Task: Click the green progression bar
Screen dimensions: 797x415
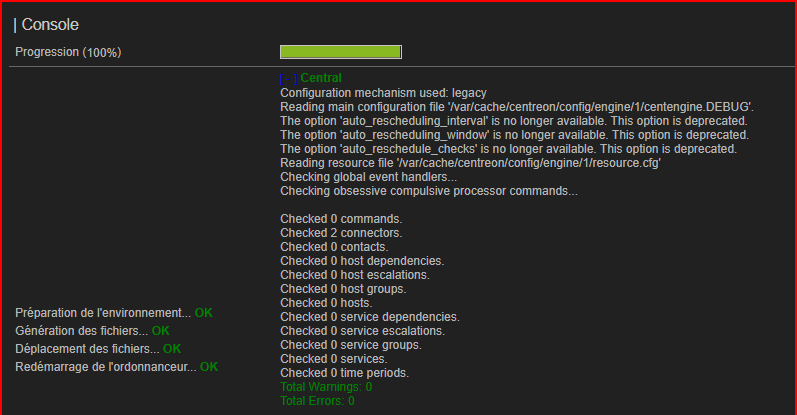Action: [341, 52]
